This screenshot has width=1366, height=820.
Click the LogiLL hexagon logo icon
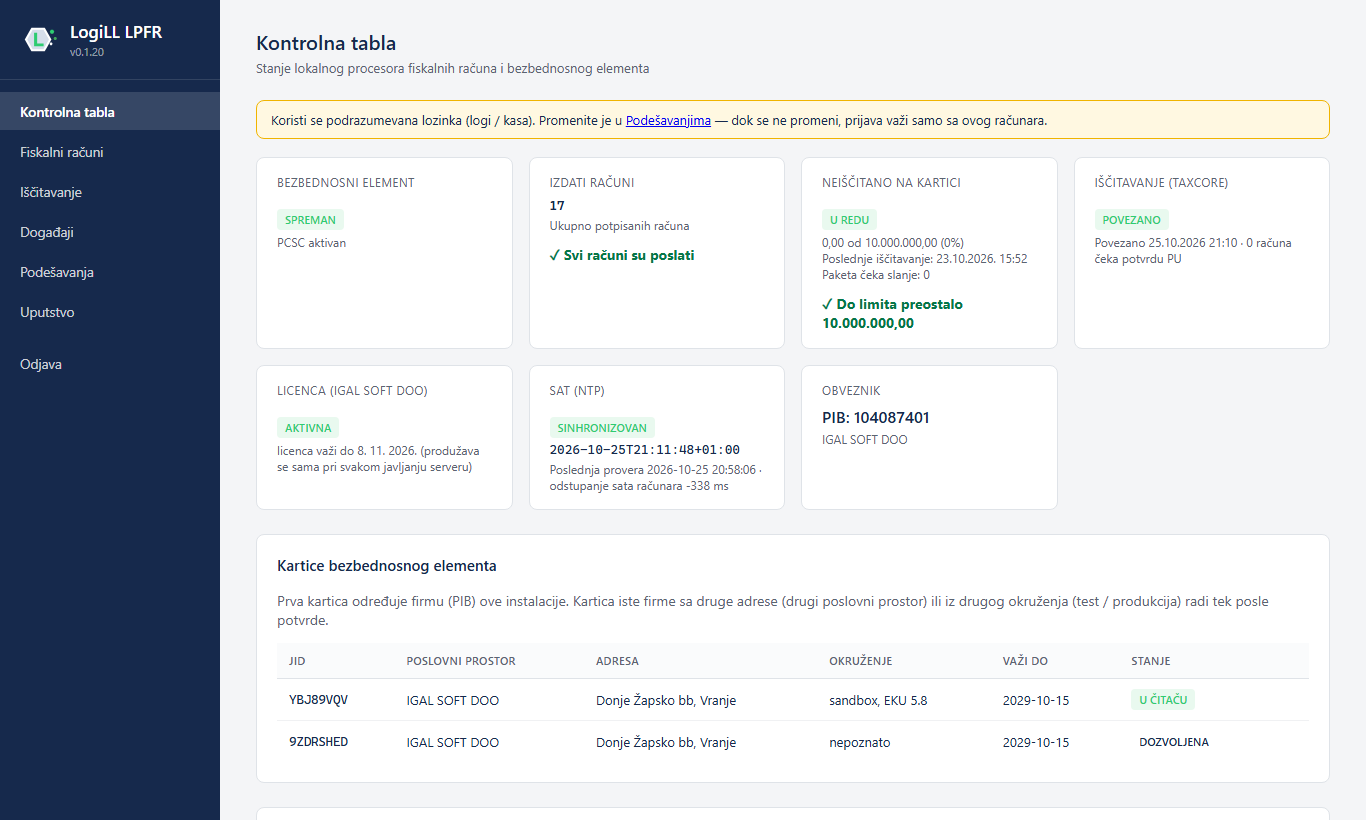click(x=40, y=40)
